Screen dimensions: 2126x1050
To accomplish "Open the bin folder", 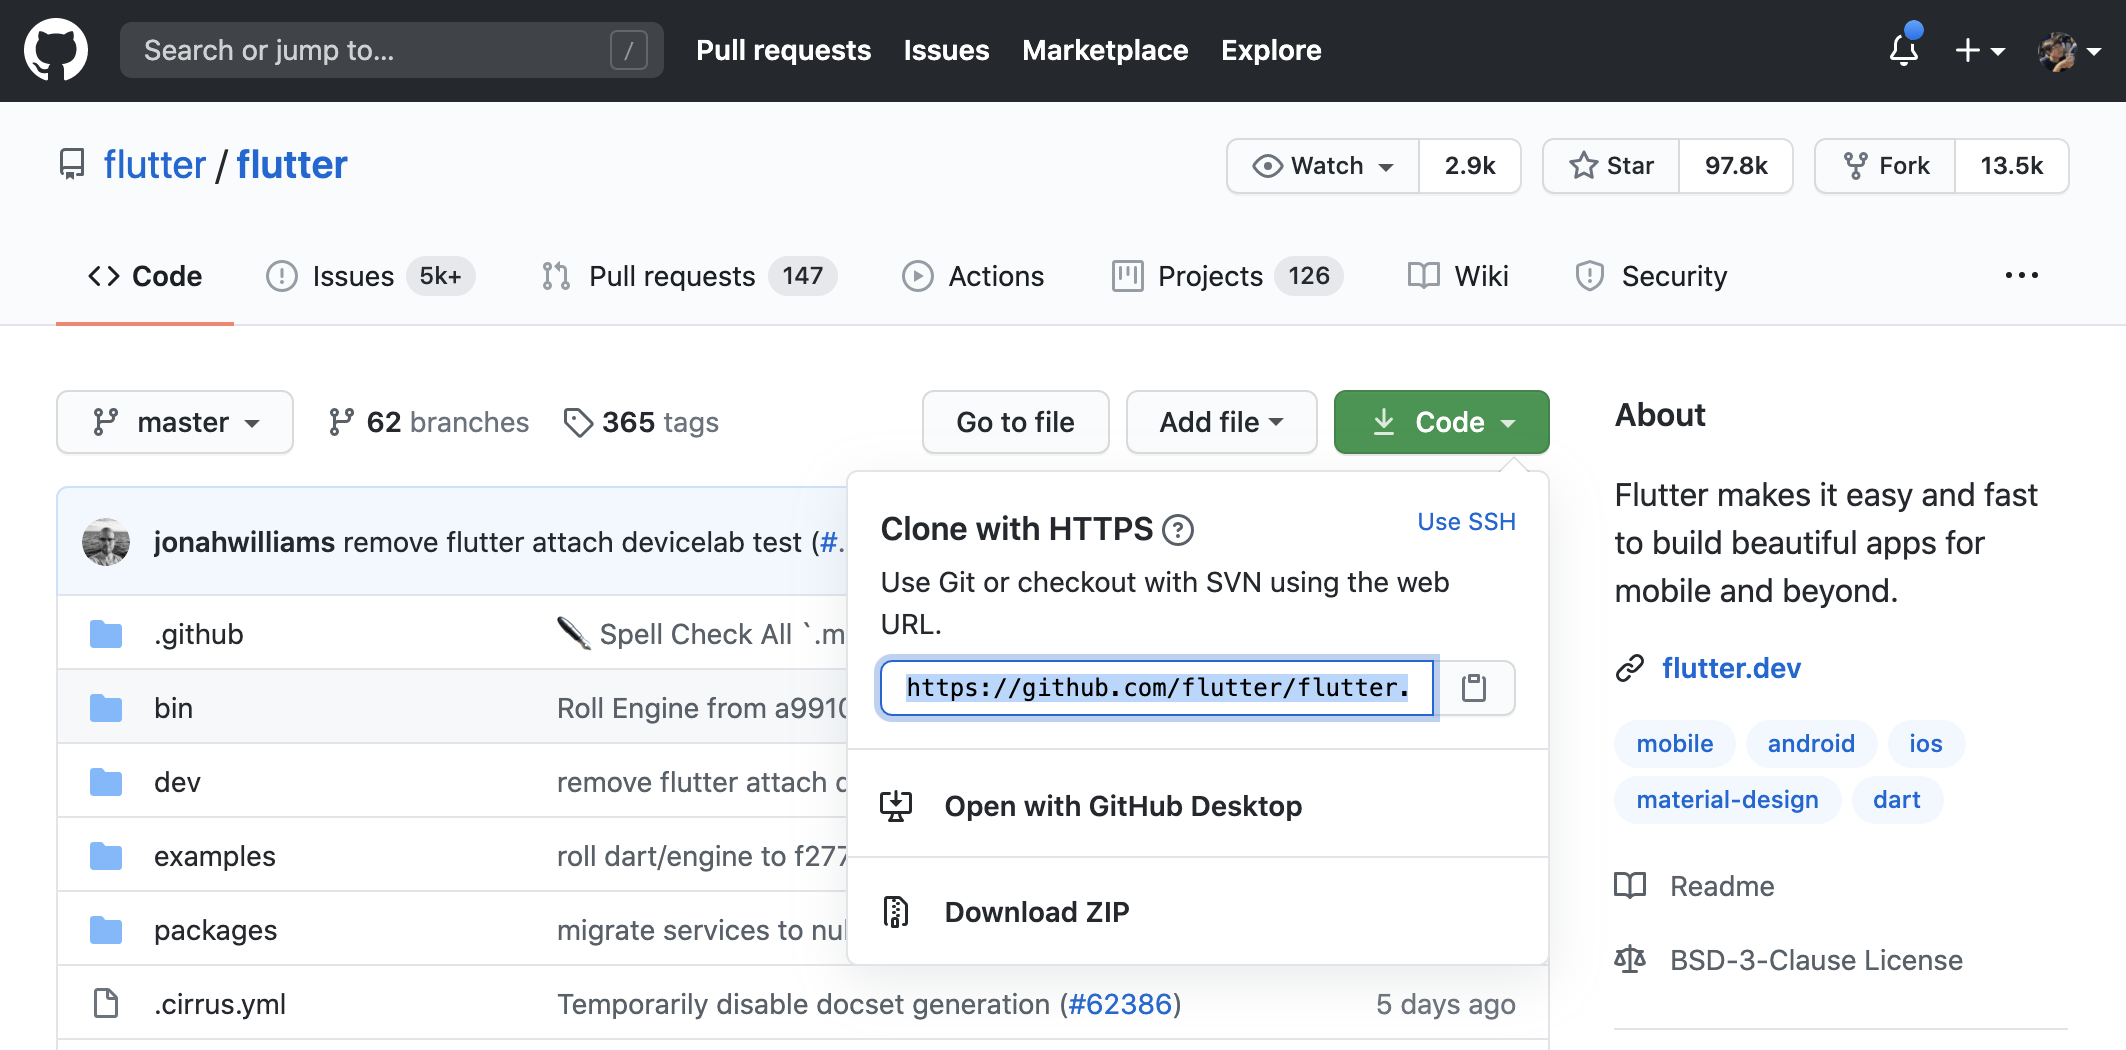I will pyautogui.click(x=173, y=708).
